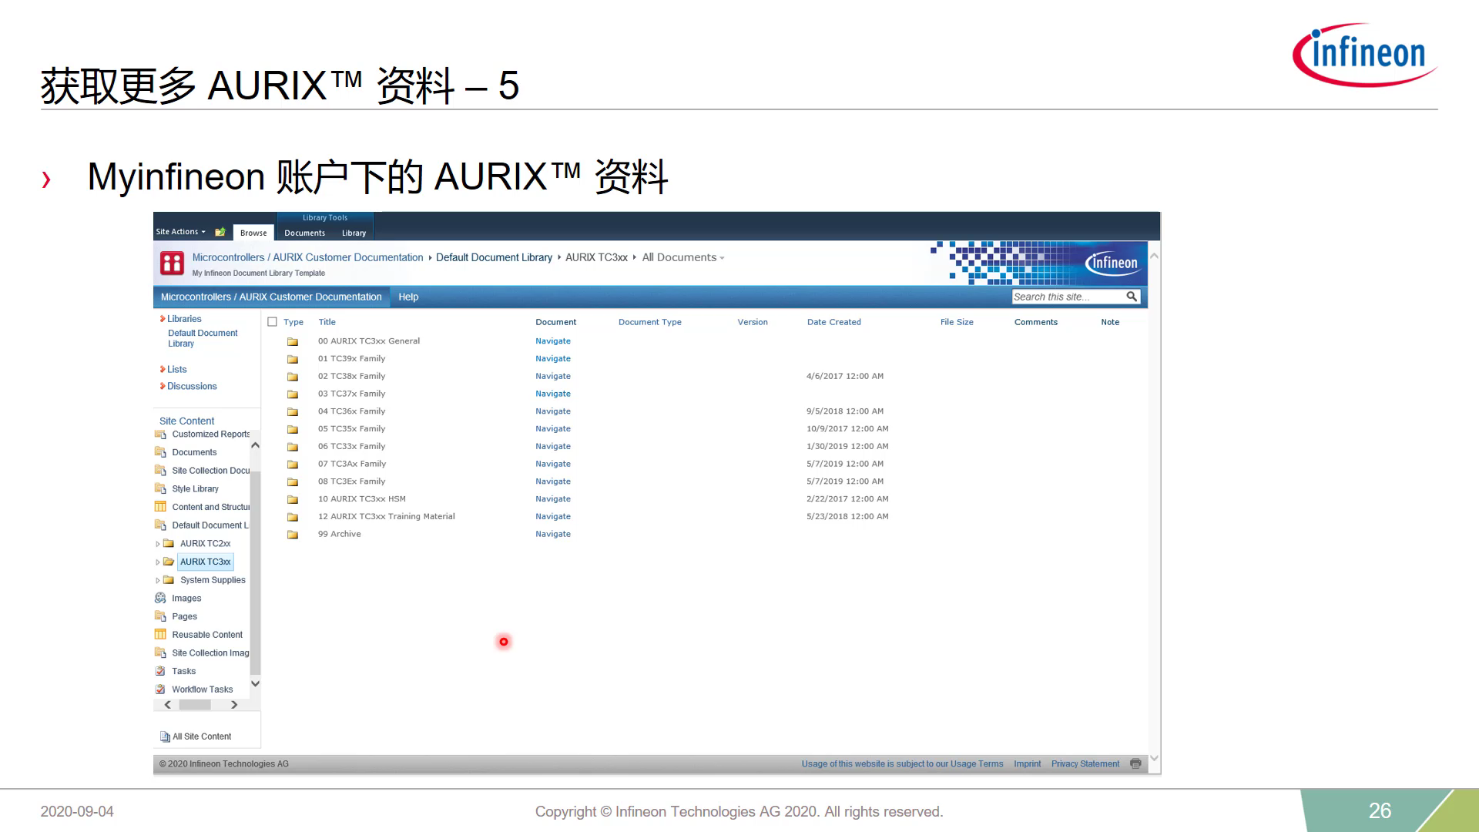Click folder icon for 00 AURIX TC3xx General
Image resolution: width=1479 pixels, height=832 pixels.
pyautogui.click(x=293, y=341)
